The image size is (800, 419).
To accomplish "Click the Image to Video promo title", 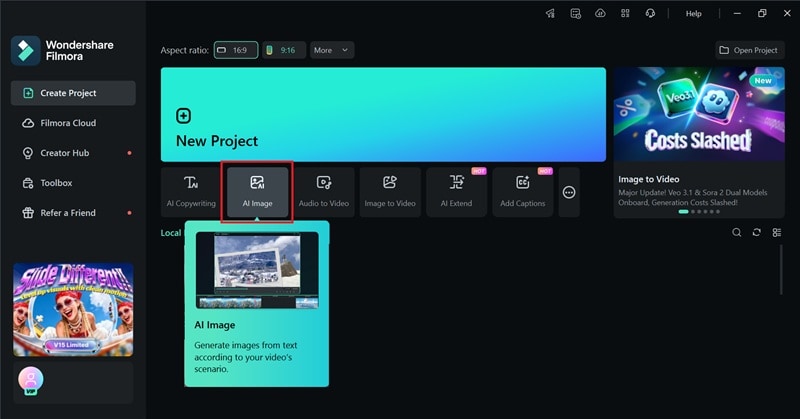I will [x=648, y=179].
